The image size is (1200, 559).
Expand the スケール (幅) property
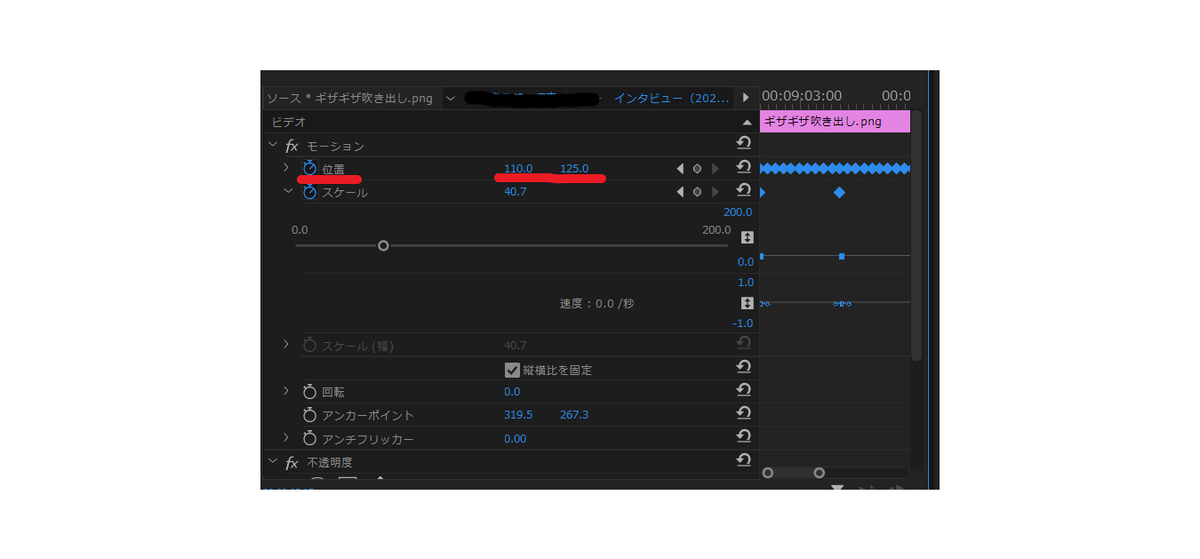point(286,344)
